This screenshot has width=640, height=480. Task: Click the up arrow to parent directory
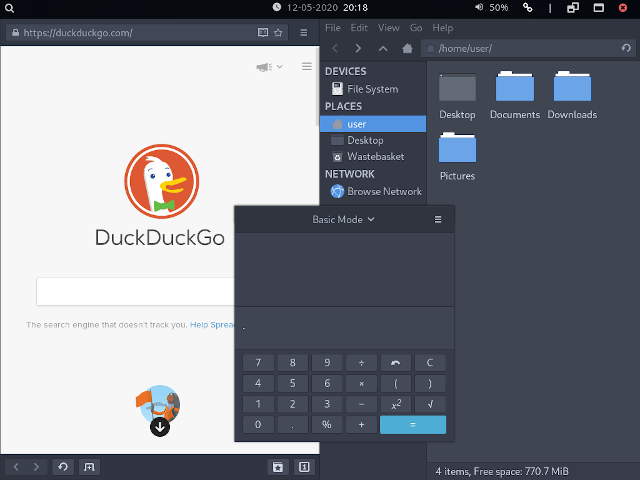[x=383, y=48]
